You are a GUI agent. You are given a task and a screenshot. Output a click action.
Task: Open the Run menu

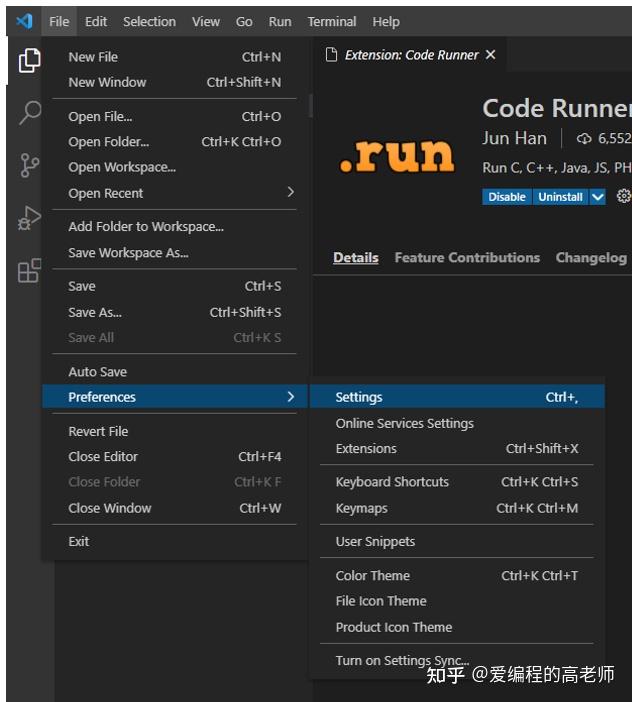(280, 21)
